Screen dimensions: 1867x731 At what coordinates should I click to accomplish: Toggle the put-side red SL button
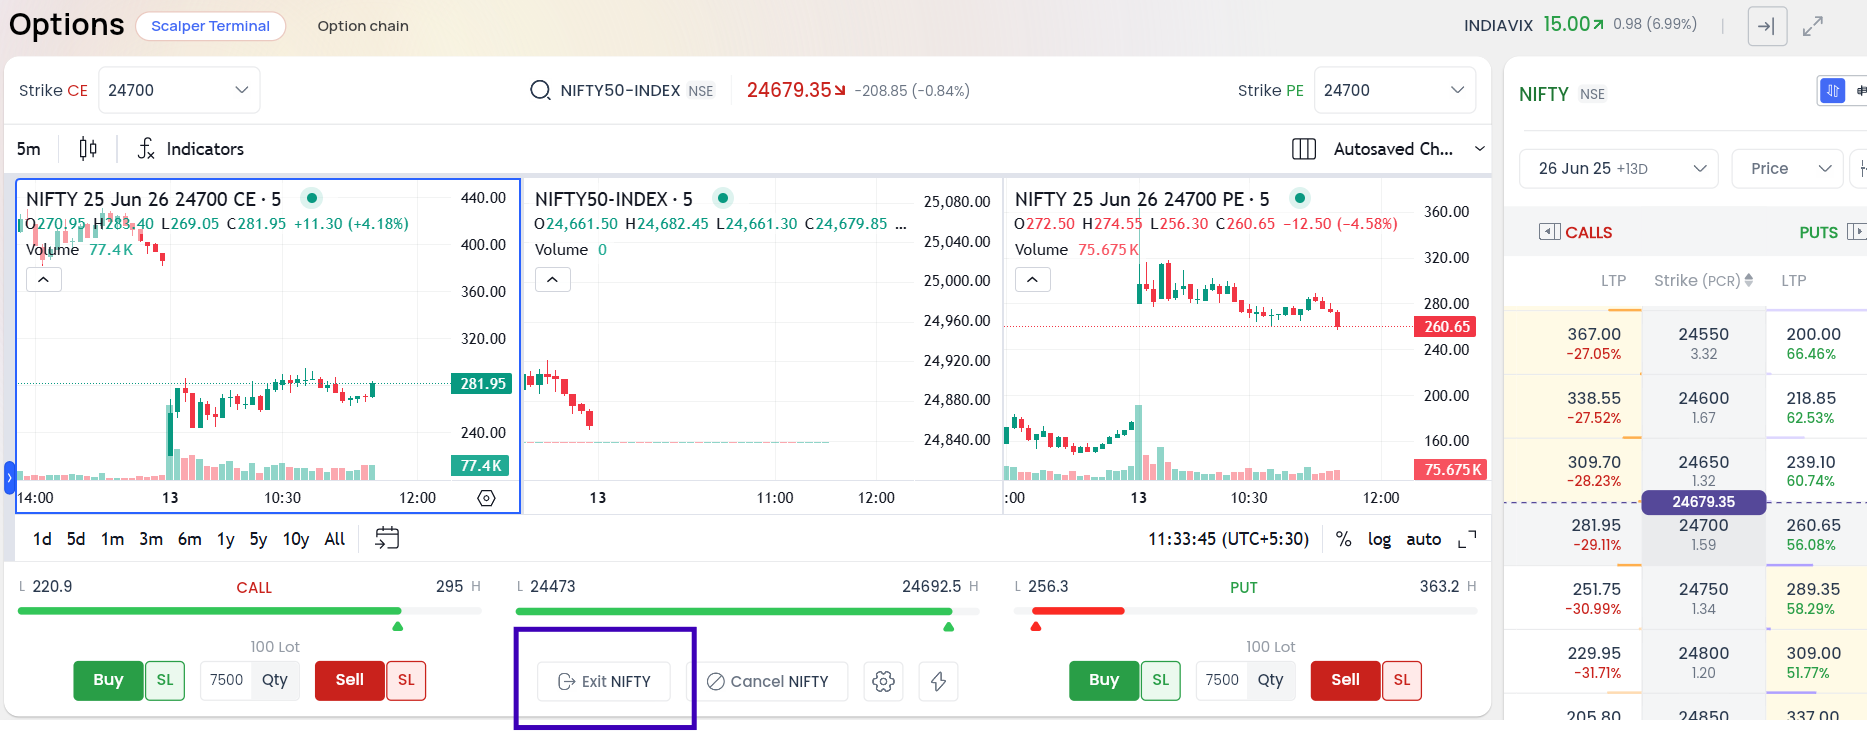1402,680
